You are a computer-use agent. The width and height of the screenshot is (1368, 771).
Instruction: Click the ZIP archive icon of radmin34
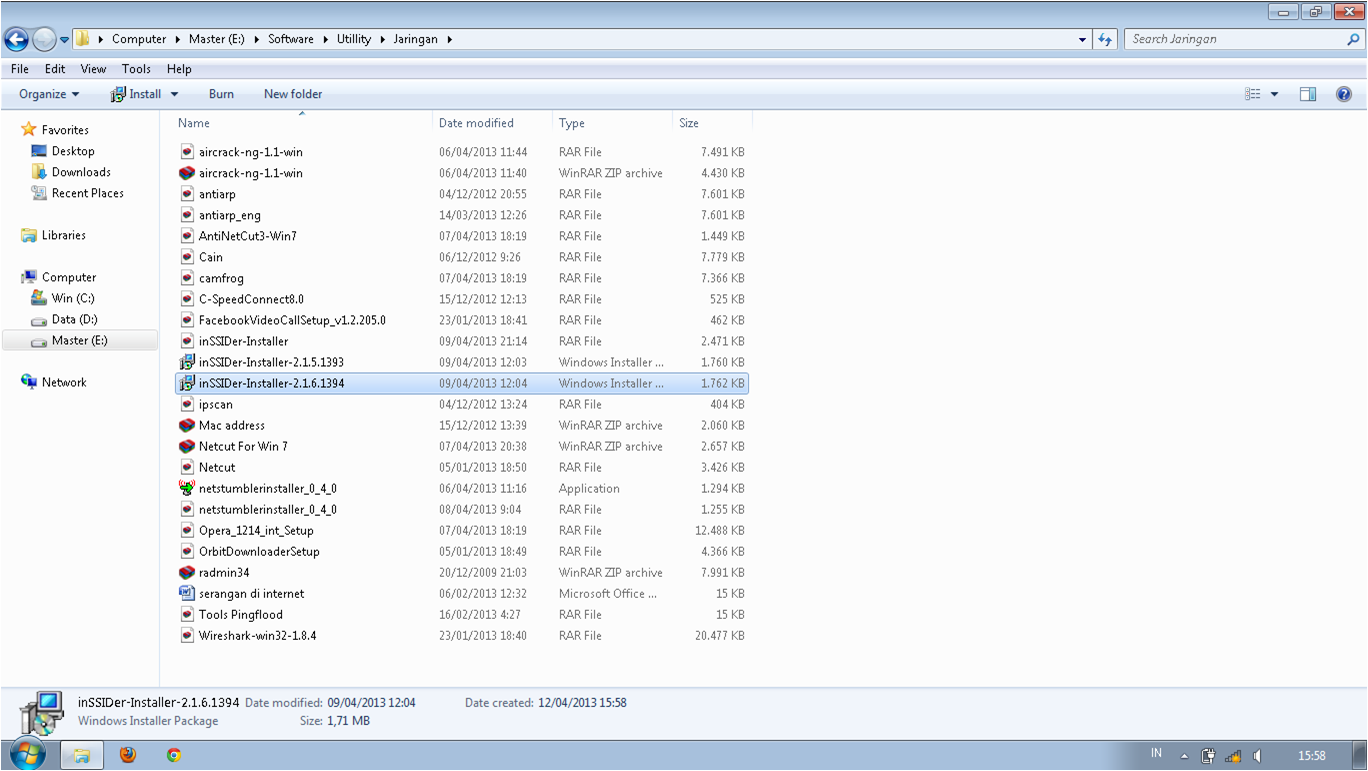[x=187, y=572]
